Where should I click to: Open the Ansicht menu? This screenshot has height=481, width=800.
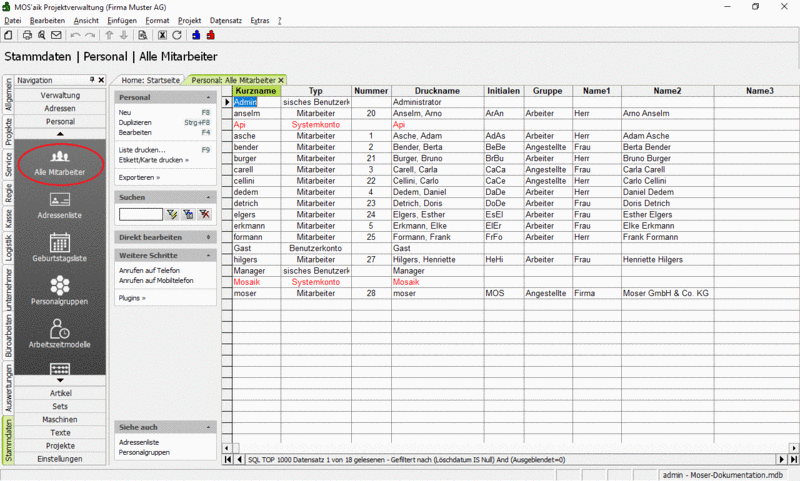[x=86, y=20]
